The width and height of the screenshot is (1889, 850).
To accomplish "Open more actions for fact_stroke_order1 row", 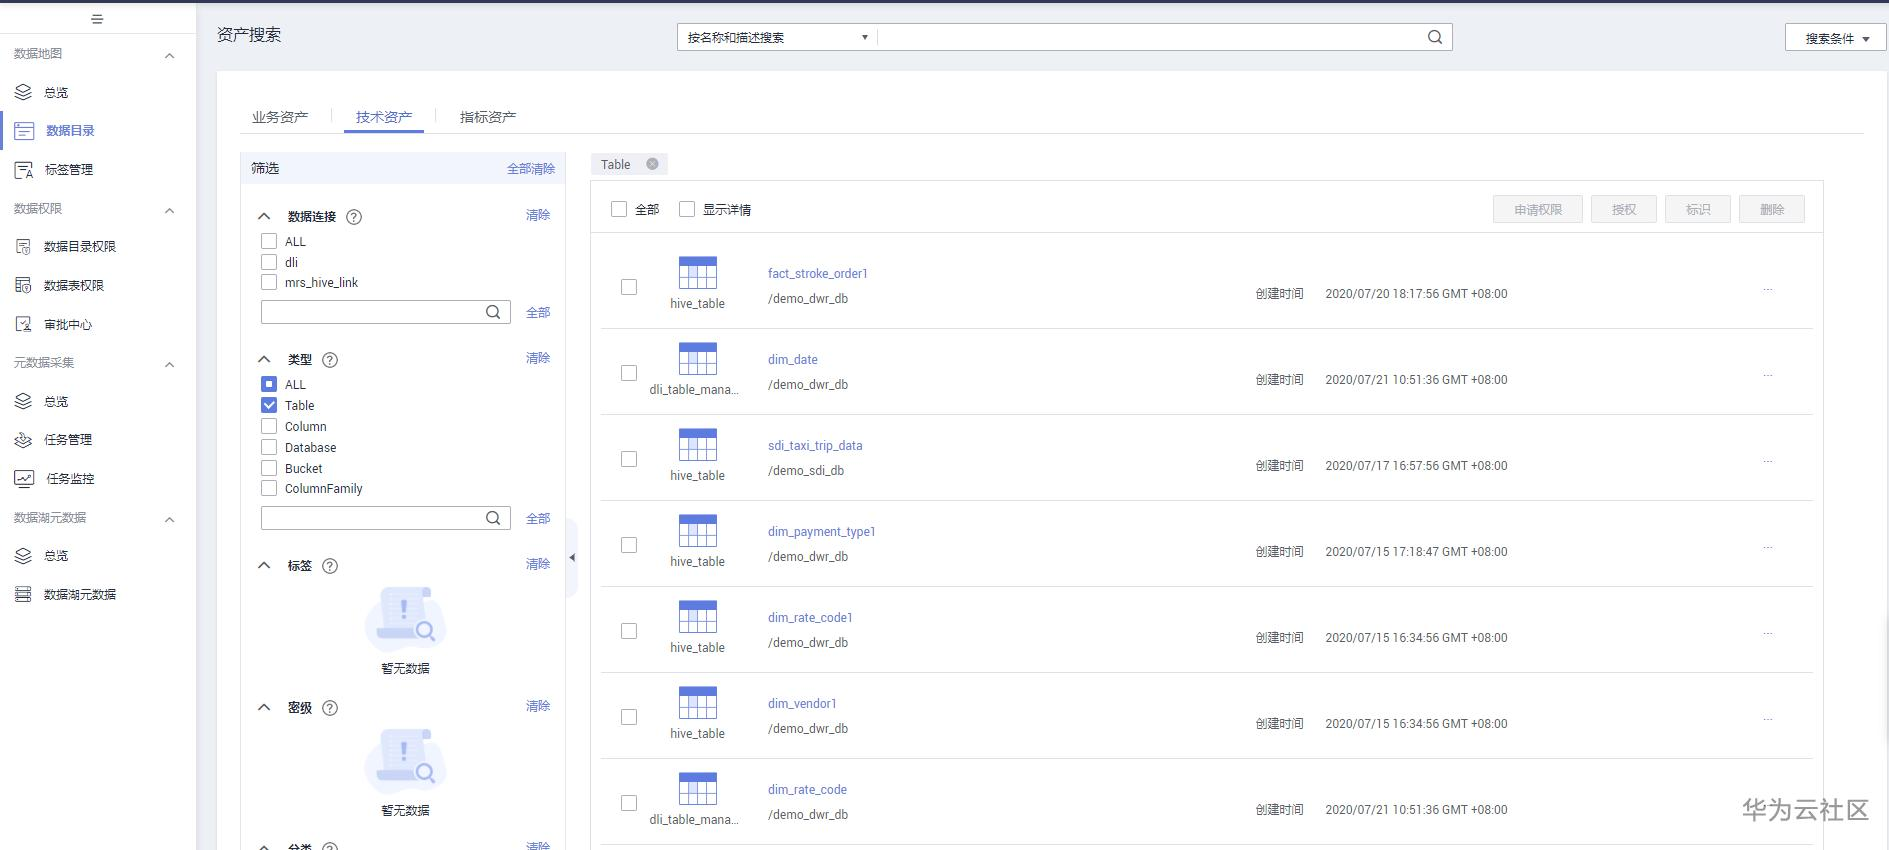I will click(x=1768, y=290).
